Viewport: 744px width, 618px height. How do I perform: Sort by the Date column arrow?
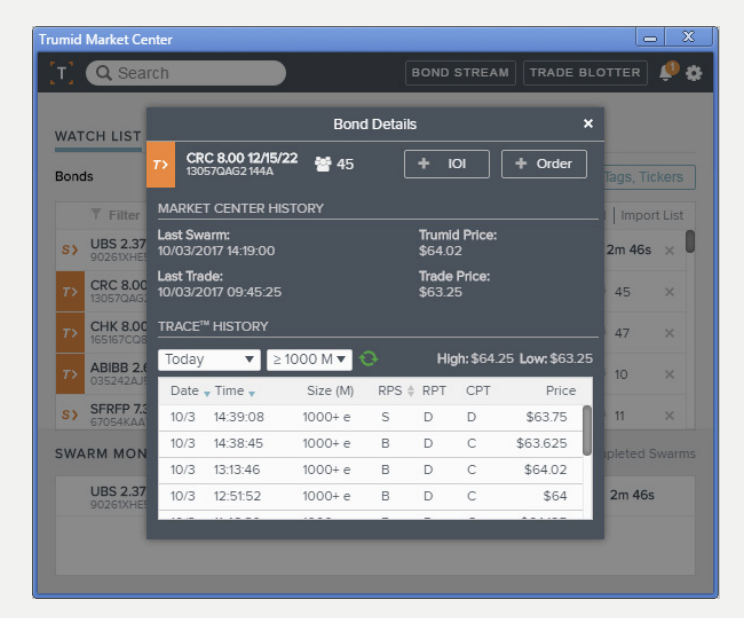207,393
